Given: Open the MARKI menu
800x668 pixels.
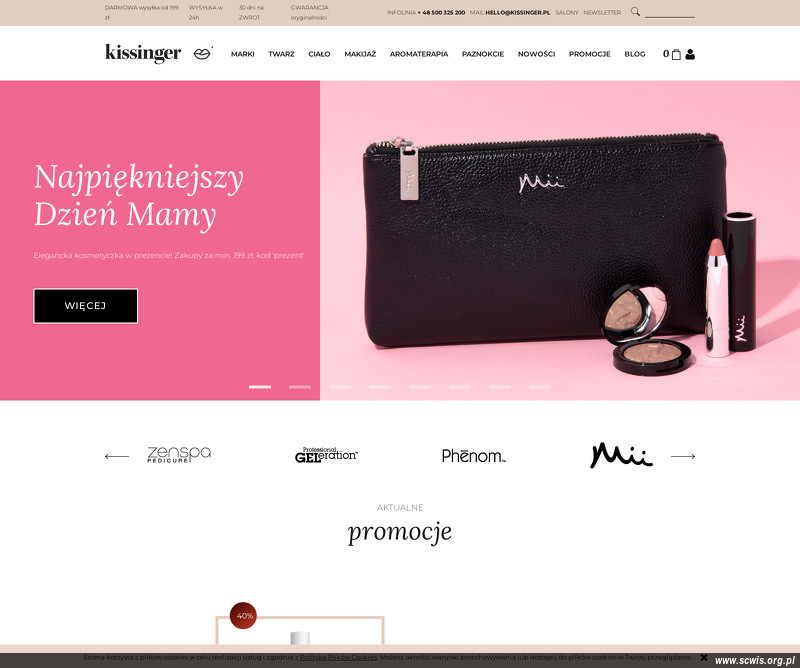Looking at the screenshot, I should coord(242,54).
